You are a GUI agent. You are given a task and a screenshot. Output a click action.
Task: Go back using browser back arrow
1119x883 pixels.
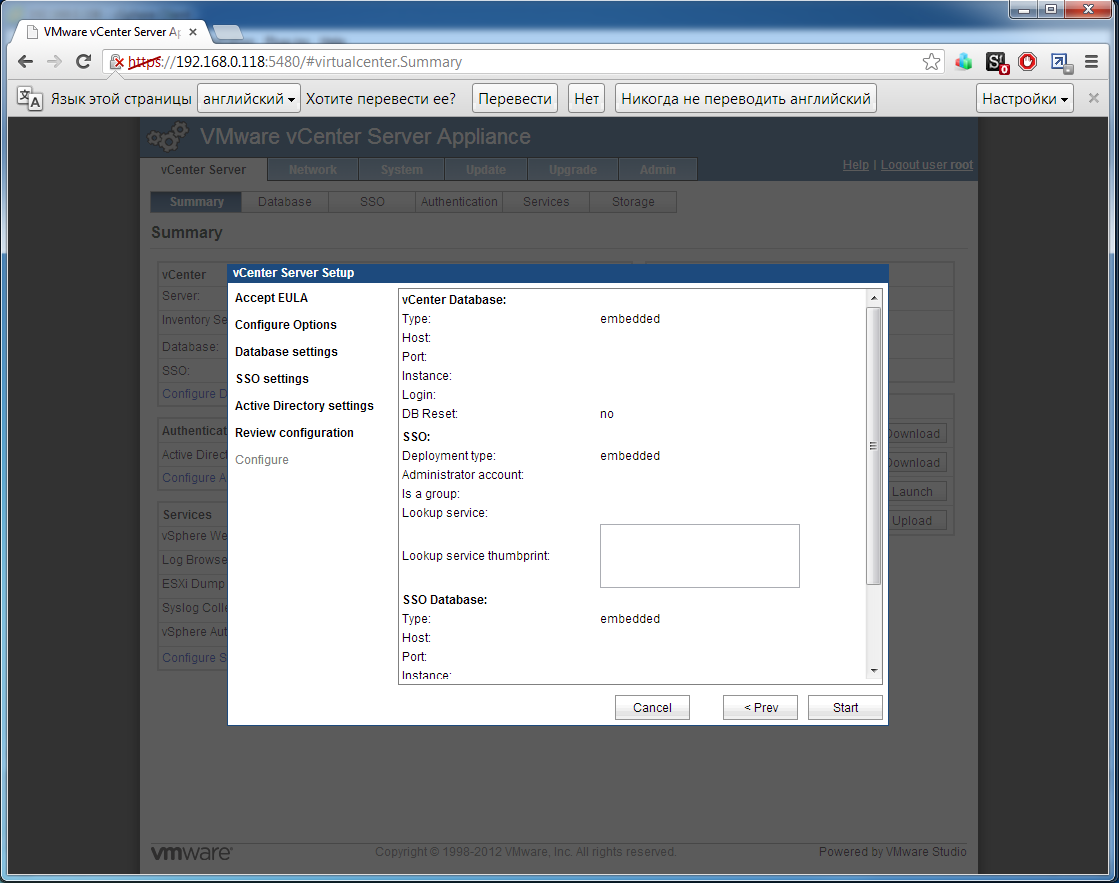click(26, 61)
